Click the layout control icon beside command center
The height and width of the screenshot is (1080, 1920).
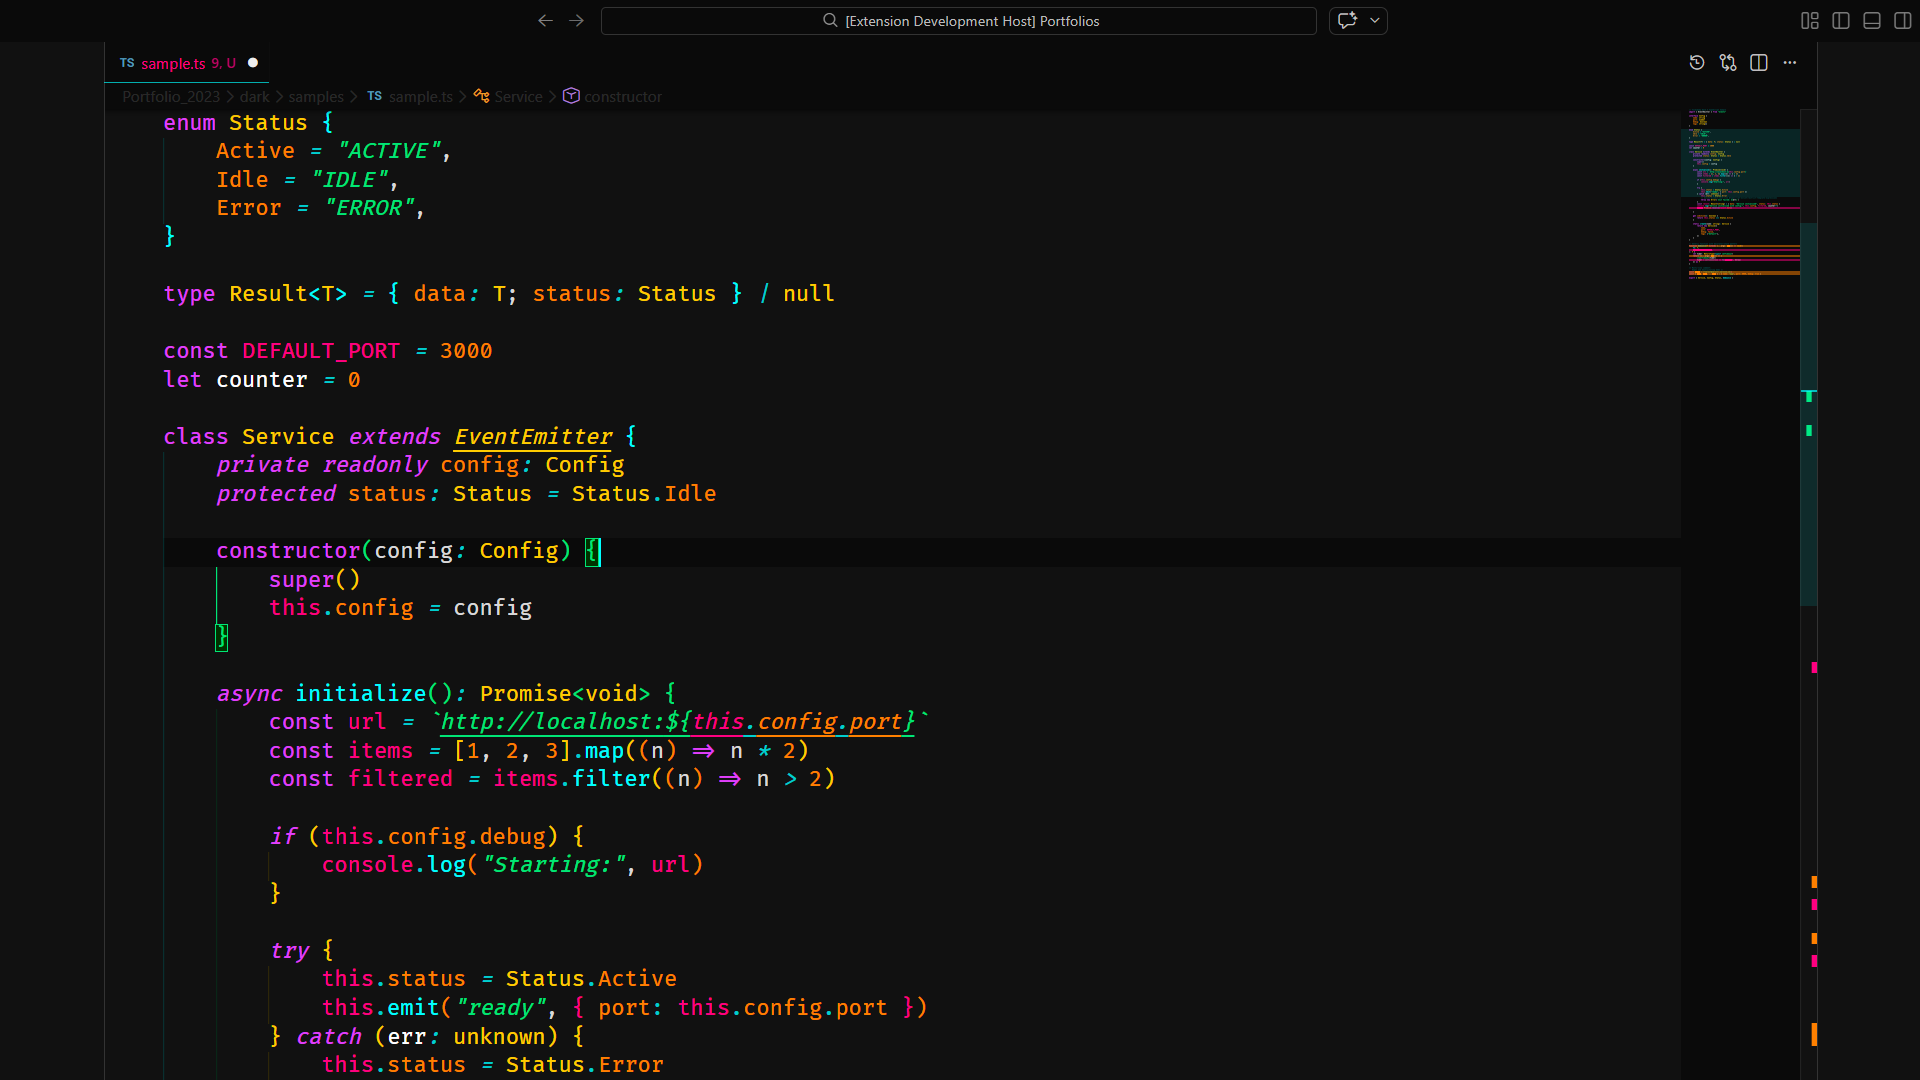1347,20
